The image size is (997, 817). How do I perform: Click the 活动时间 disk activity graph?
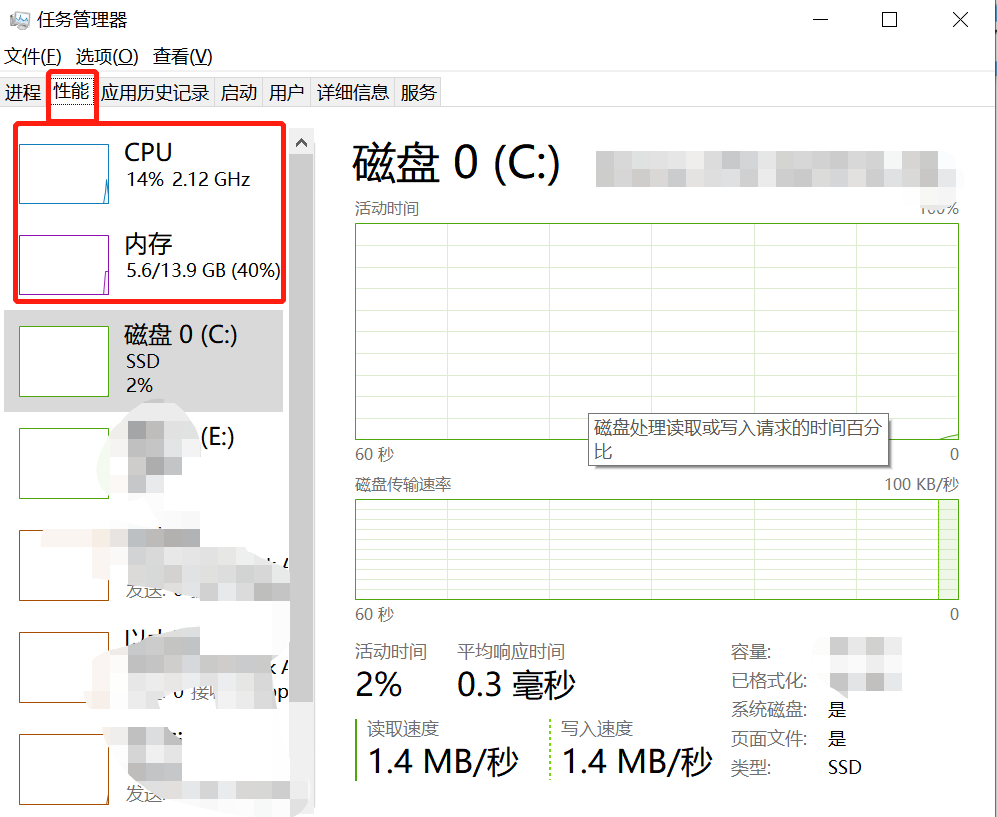pos(656,331)
